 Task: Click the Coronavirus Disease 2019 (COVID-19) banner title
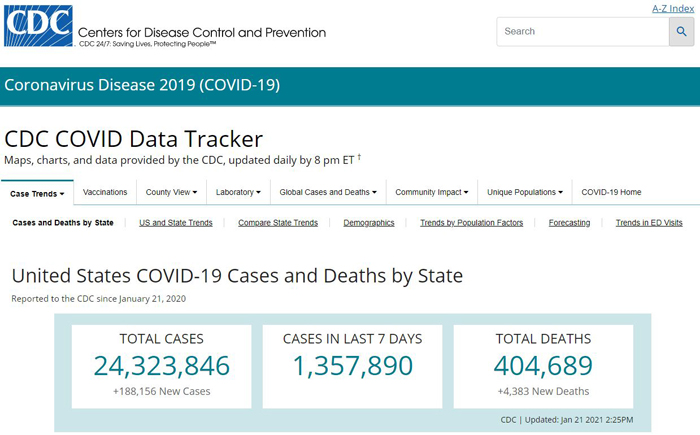point(142,85)
